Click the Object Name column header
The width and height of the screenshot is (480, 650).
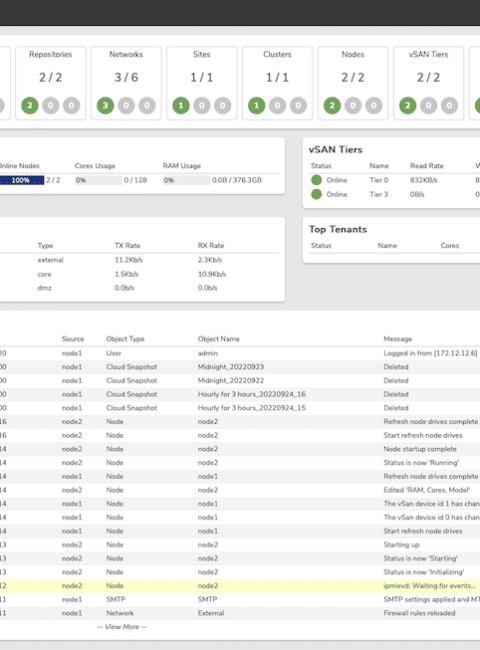218,339
